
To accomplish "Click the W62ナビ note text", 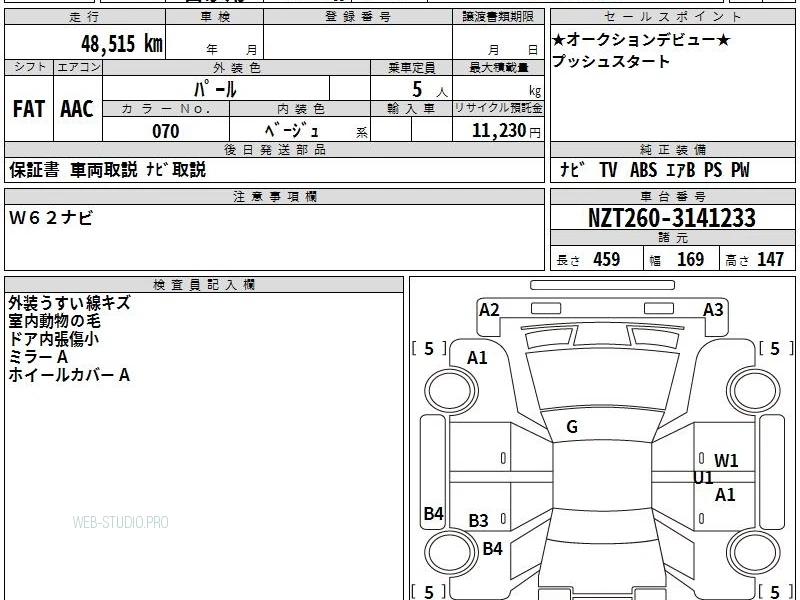I will tap(51, 218).
